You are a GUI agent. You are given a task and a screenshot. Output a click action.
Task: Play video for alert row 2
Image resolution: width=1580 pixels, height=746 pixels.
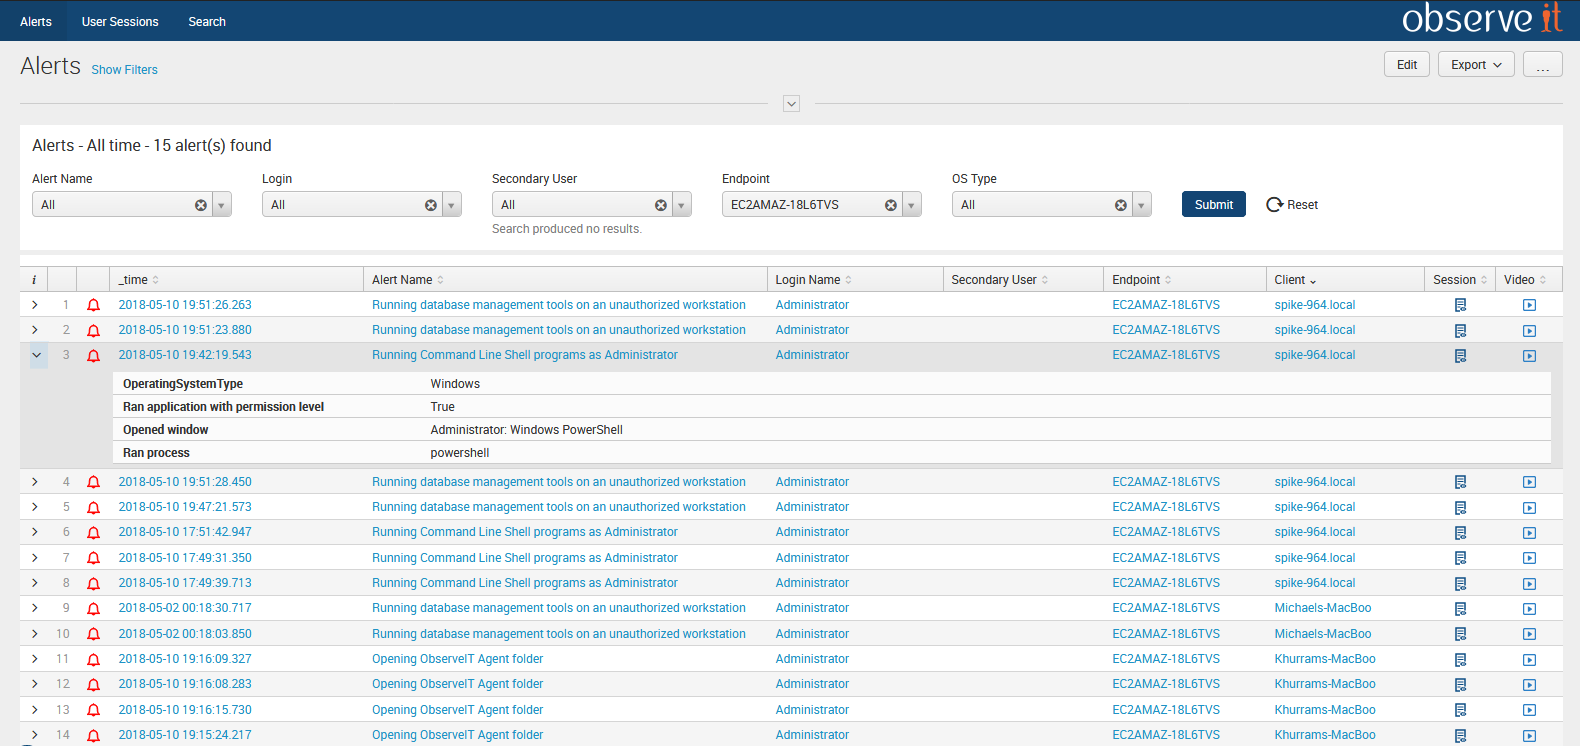[x=1529, y=331]
